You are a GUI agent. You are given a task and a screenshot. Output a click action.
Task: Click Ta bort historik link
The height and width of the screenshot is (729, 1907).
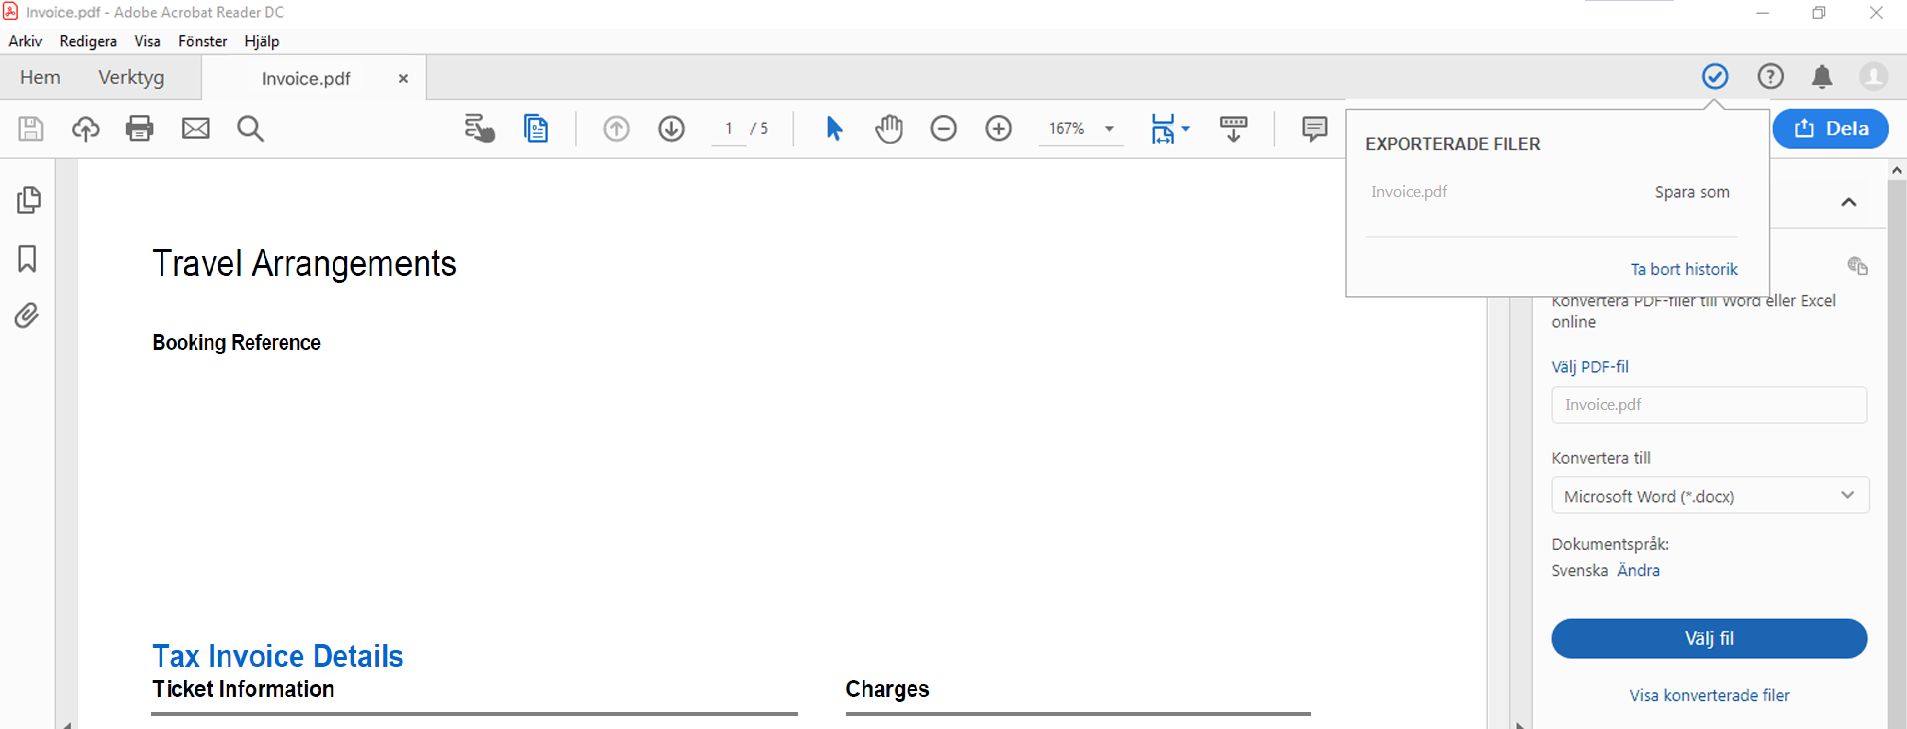[1684, 269]
